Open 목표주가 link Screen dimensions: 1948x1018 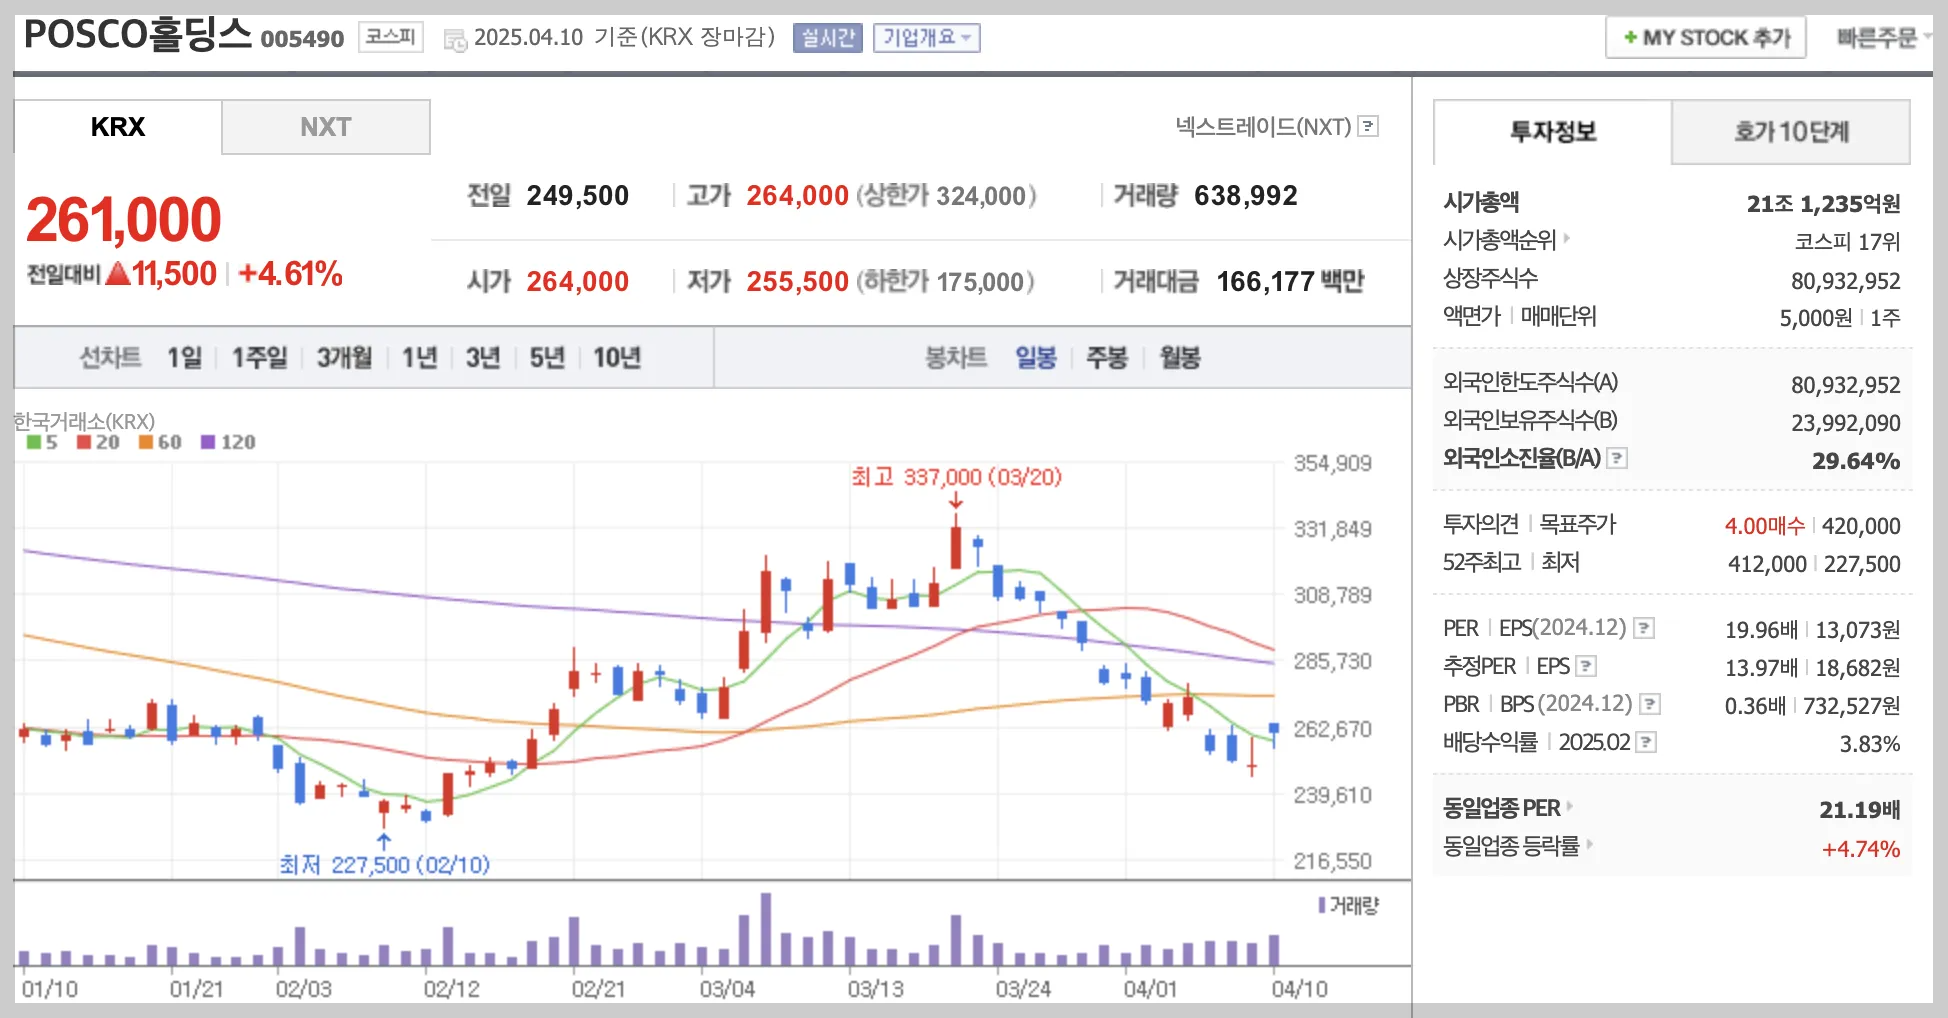(1577, 524)
